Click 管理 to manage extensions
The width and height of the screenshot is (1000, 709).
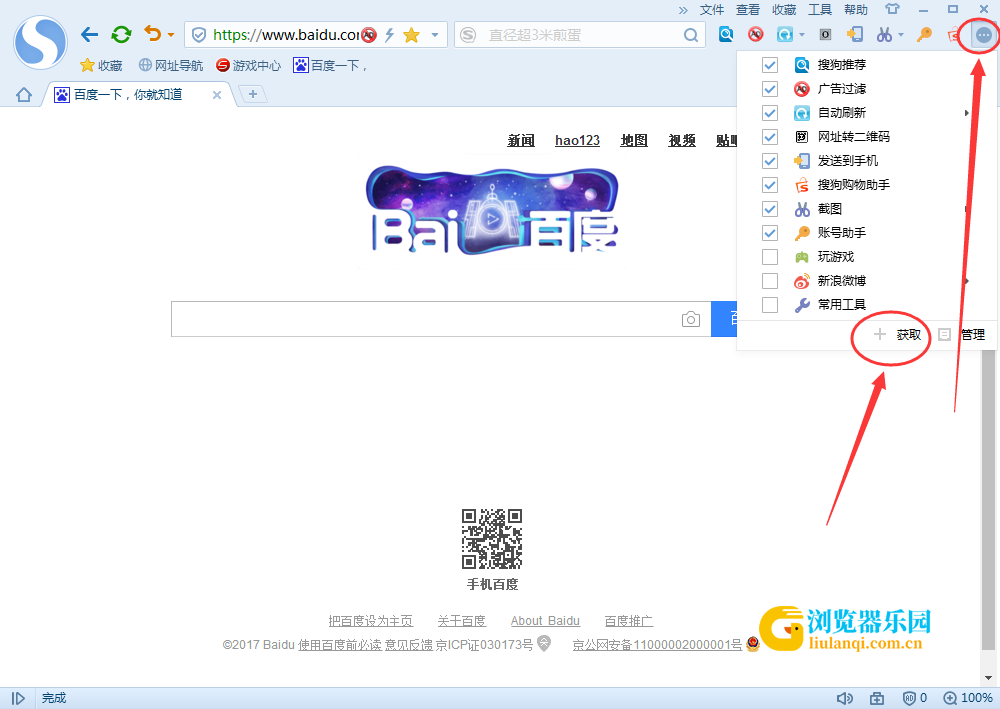(961, 335)
